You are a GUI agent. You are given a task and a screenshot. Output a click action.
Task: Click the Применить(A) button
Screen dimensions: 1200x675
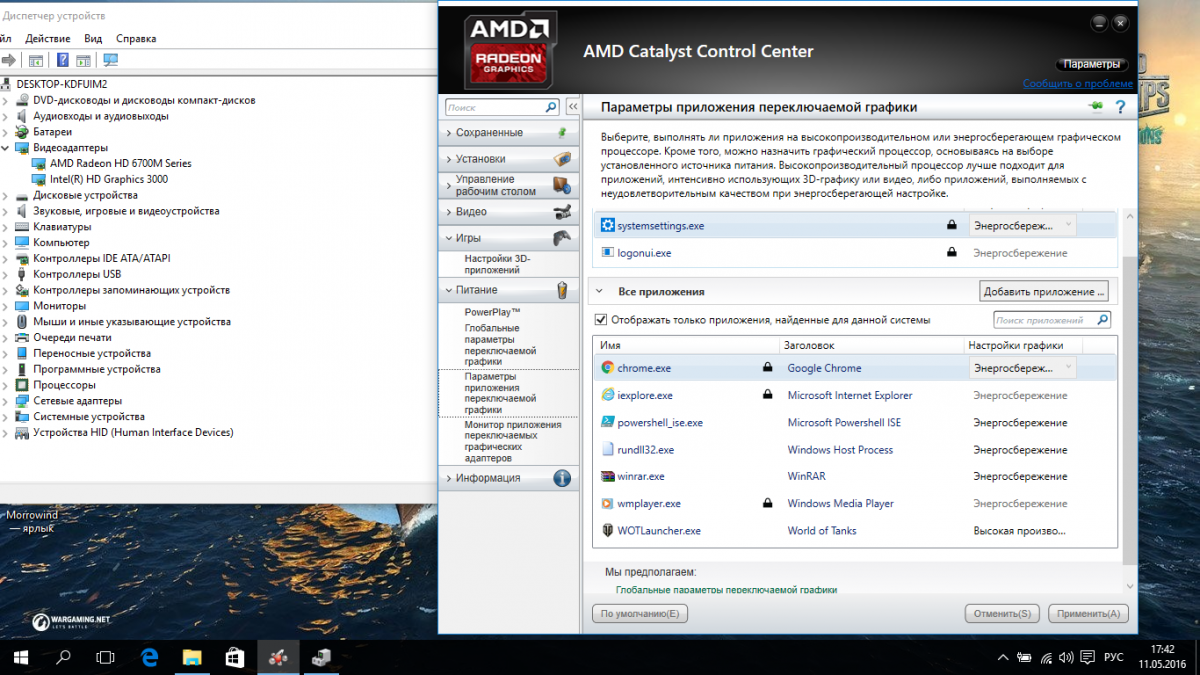click(x=1088, y=613)
